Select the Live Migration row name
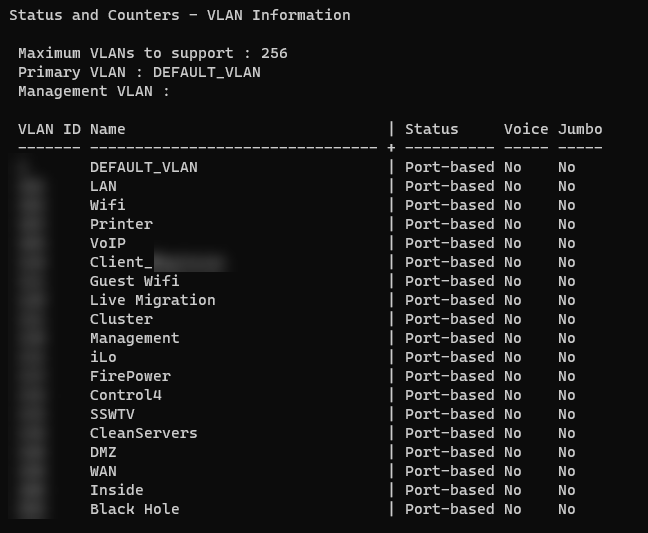 (x=152, y=300)
